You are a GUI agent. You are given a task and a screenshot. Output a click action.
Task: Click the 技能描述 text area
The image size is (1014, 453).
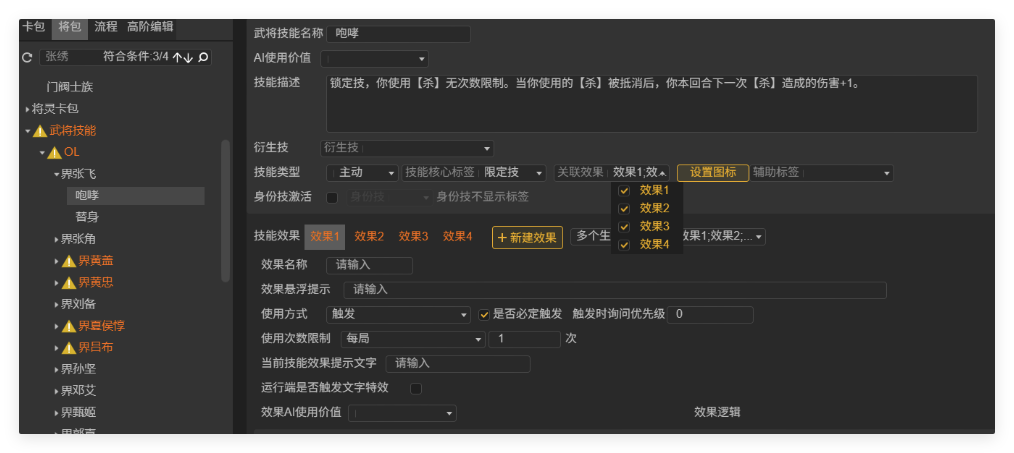coord(652,104)
